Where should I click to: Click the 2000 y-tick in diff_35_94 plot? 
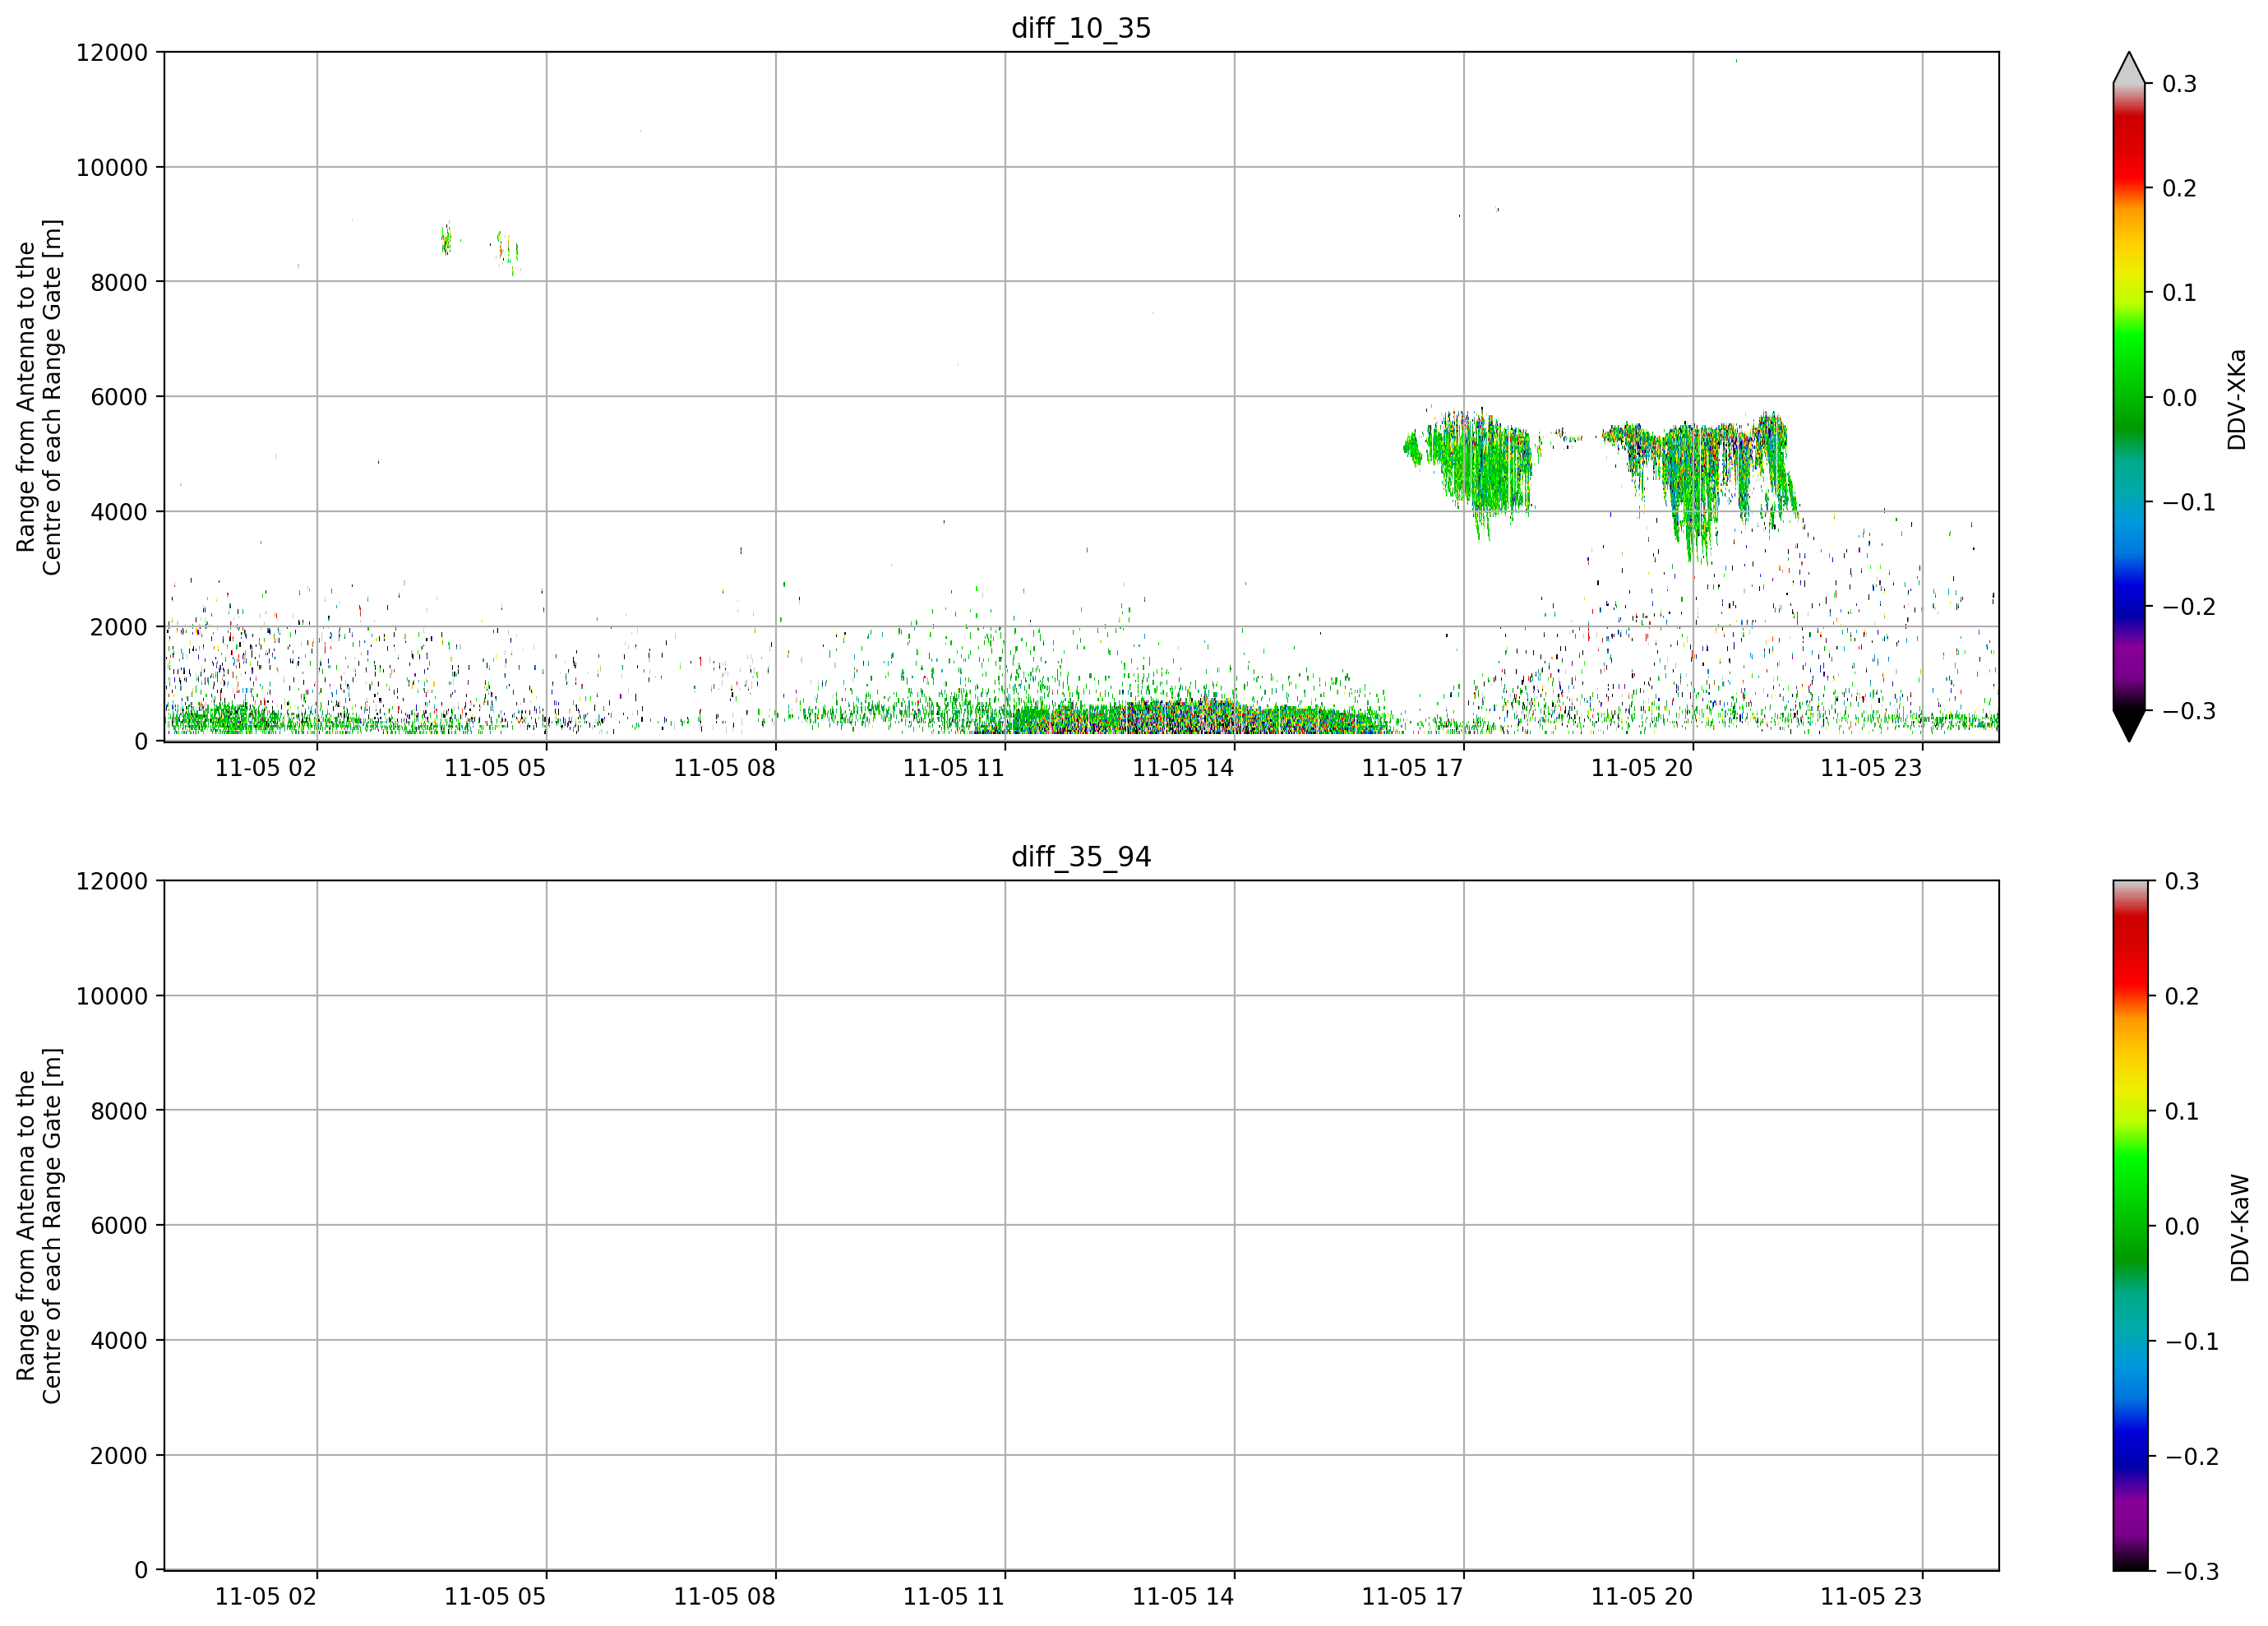pyautogui.click(x=119, y=1456)
